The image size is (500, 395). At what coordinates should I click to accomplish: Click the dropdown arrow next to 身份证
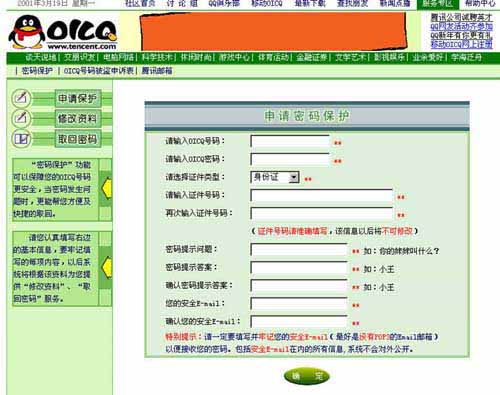(x=294, y=177)
